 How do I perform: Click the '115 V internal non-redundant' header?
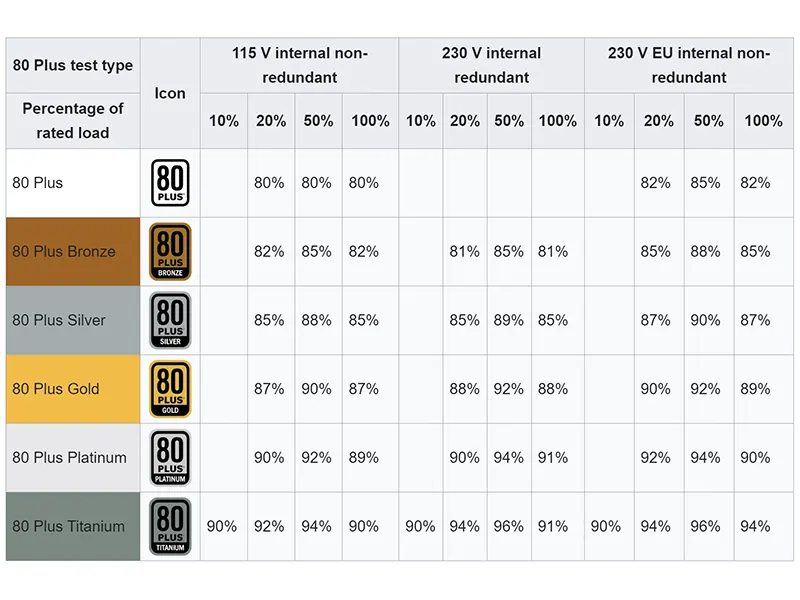coord(299,65)
